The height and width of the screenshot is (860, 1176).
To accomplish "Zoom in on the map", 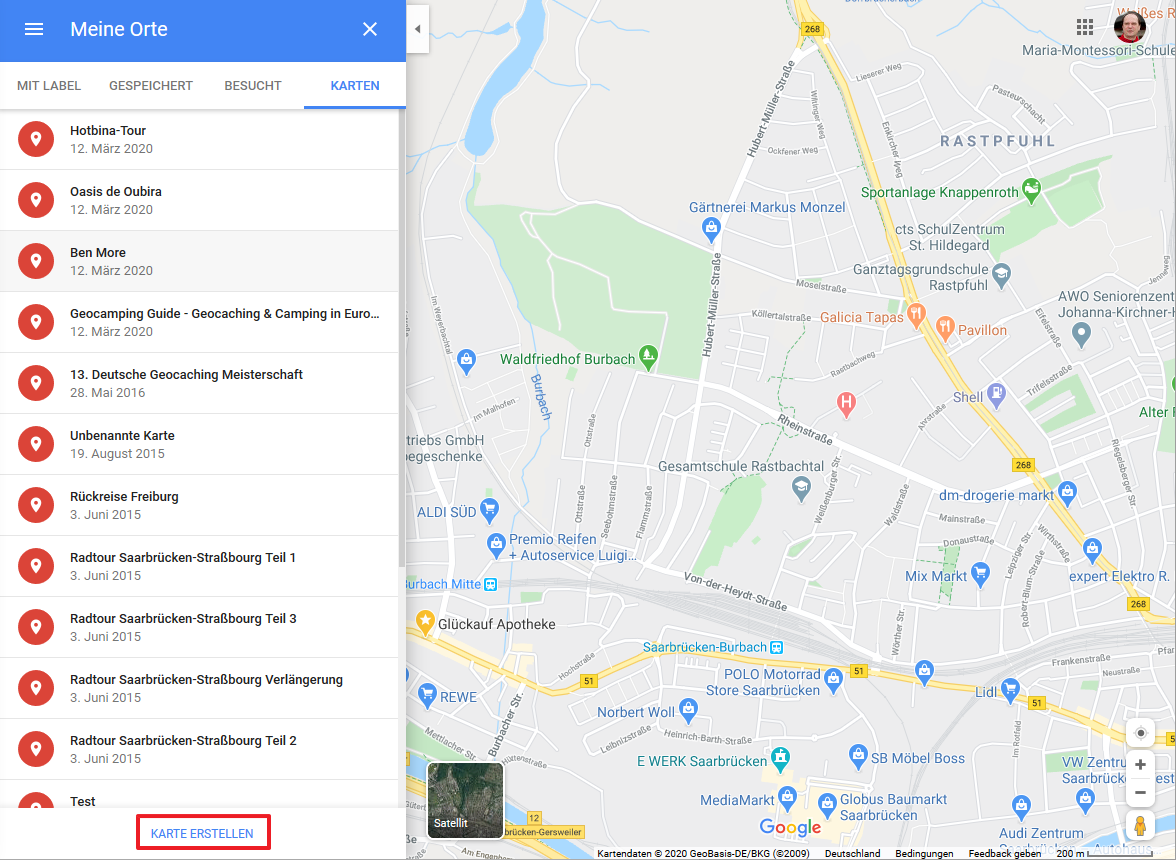I will (x=1140, y=765).
